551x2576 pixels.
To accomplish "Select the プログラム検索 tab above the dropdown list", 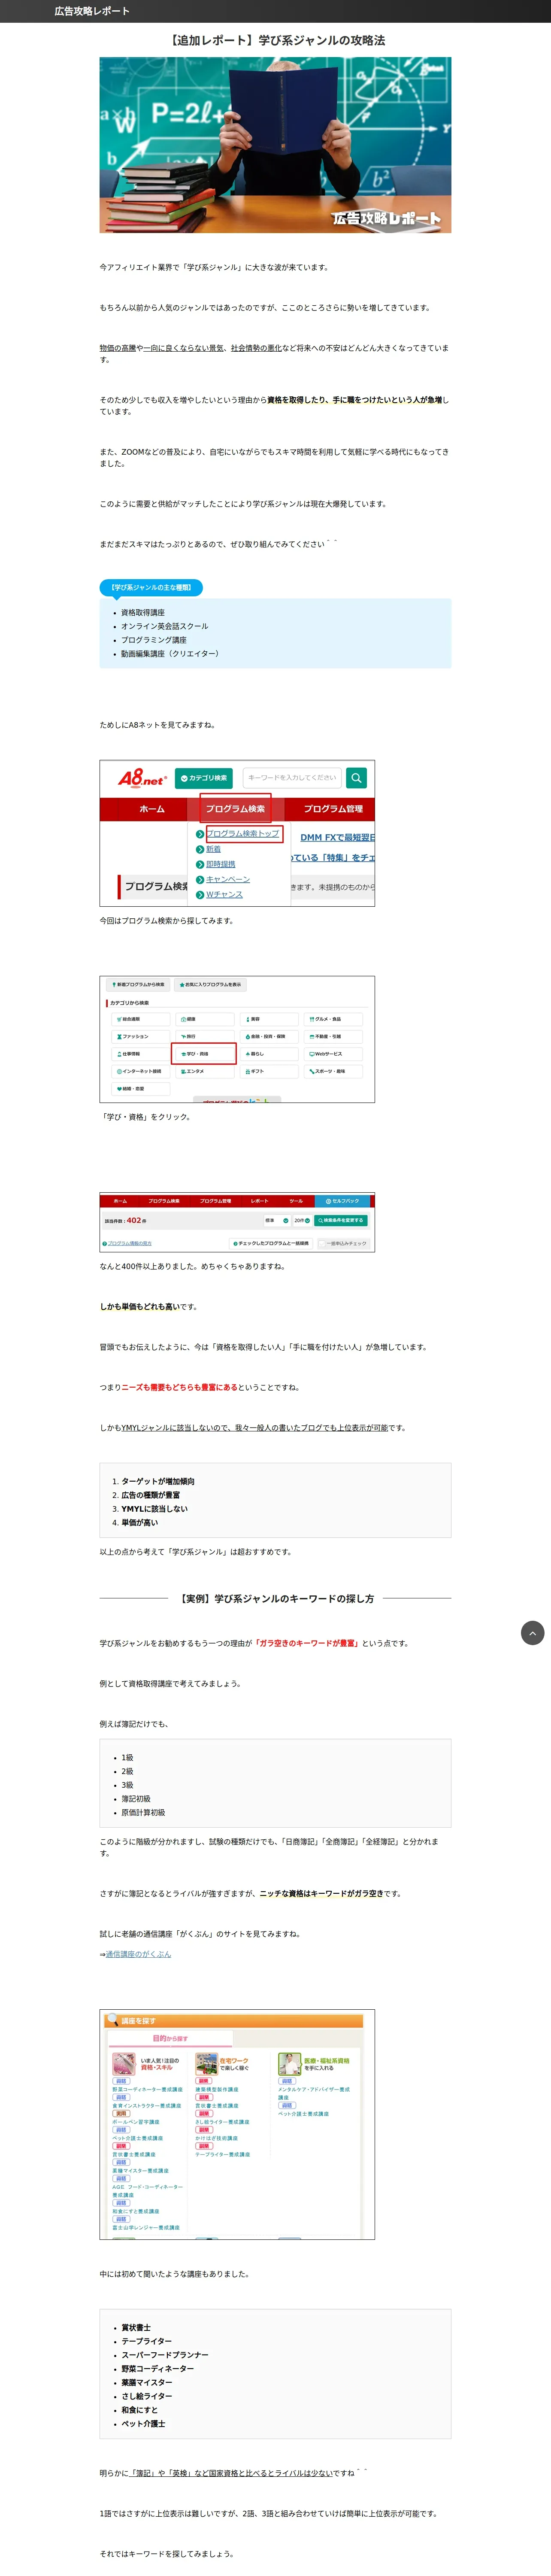I will pyautogui.click(x=235, y=809).
